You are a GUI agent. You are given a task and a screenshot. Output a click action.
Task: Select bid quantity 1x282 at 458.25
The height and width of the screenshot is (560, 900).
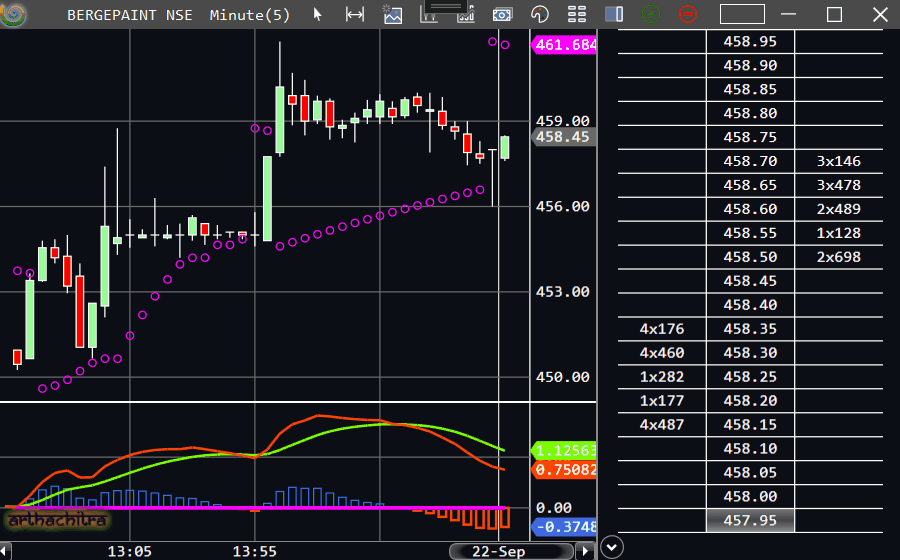pyautogui.click(x=662, y=377)
